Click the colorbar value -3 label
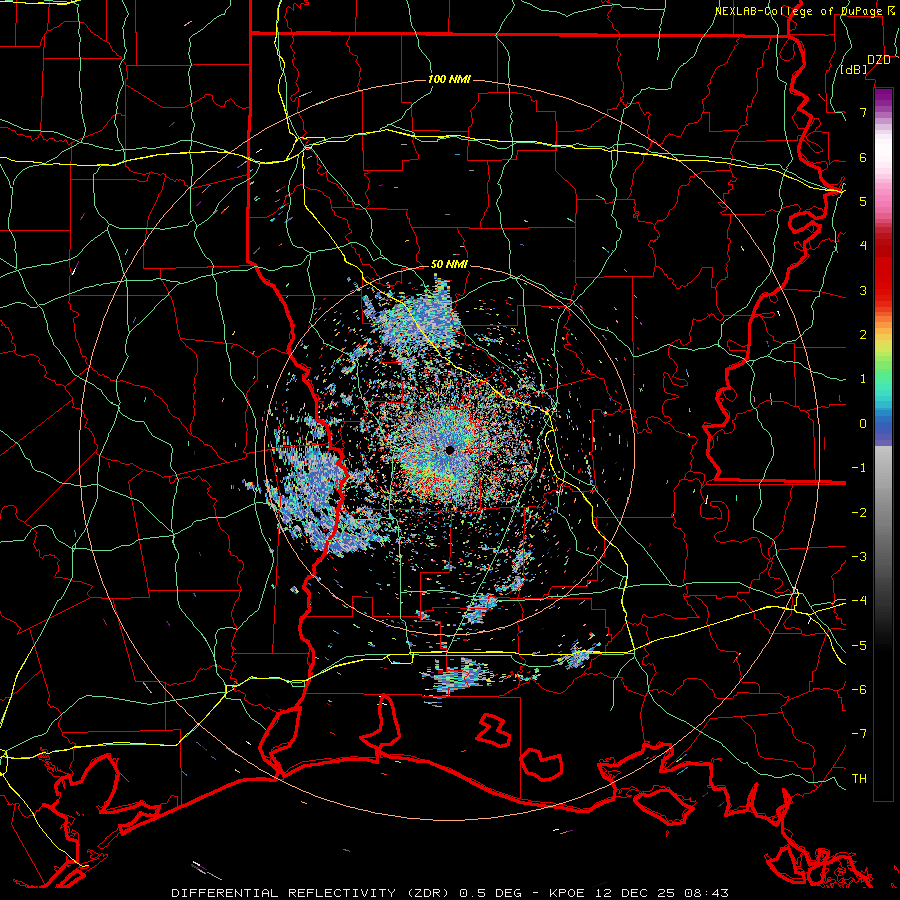 [x=859, y=557]
